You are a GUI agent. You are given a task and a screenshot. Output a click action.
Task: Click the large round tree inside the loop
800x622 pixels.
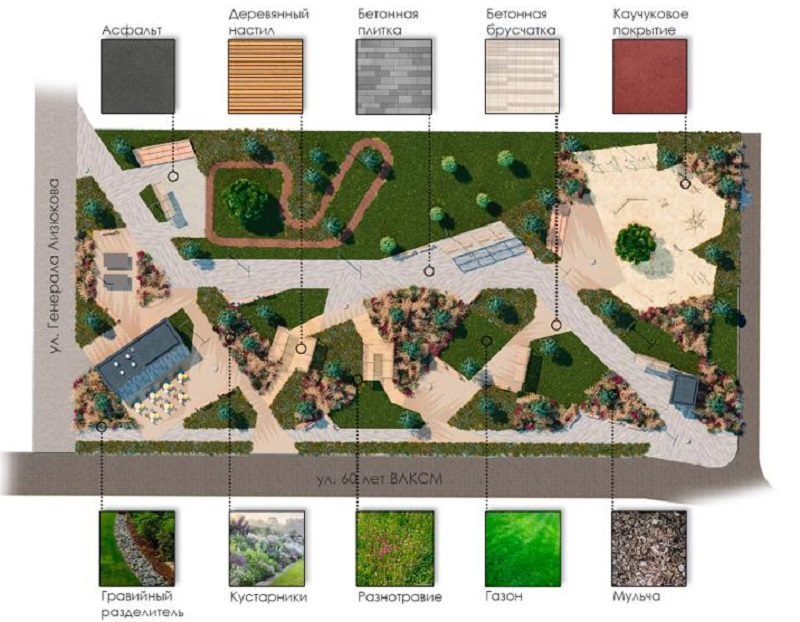(x=246, y=200)
